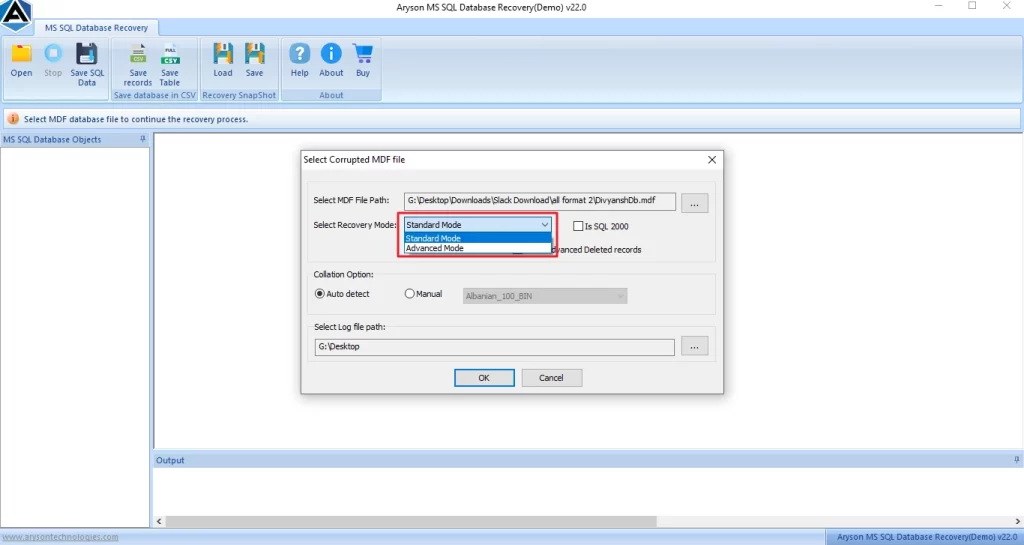Choose Advanced Mode from dropdown list
Screen dimensions: 1024x545
coord(477,248)
